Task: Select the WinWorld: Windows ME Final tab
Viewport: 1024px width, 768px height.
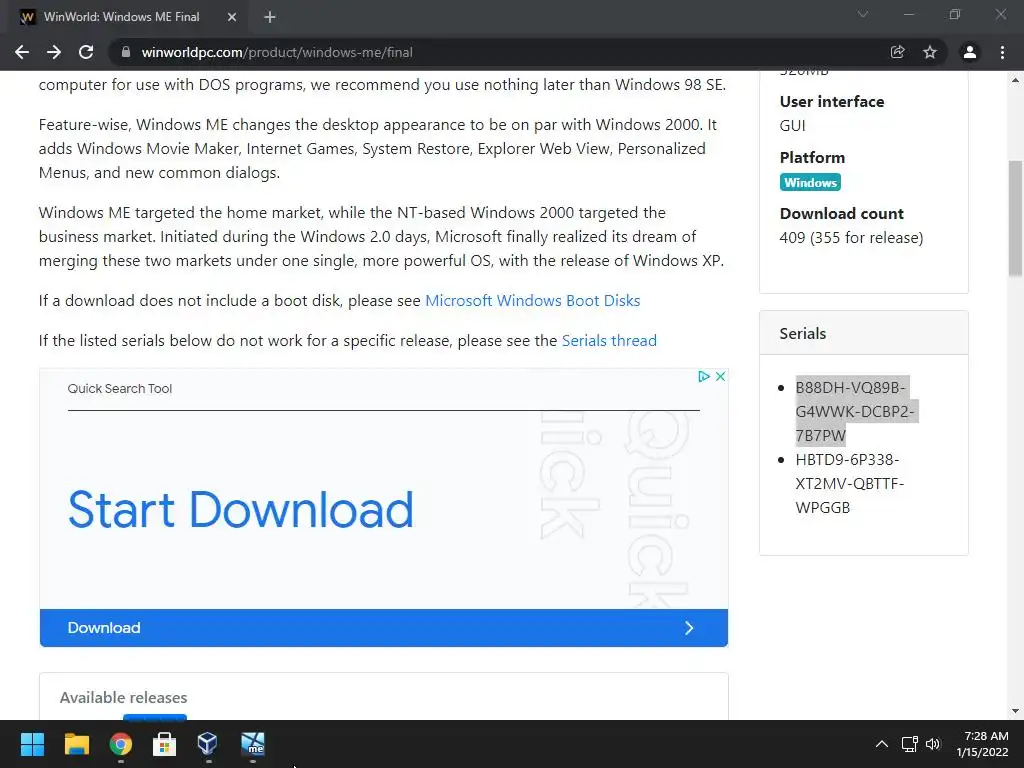Action: click(128, 17)
